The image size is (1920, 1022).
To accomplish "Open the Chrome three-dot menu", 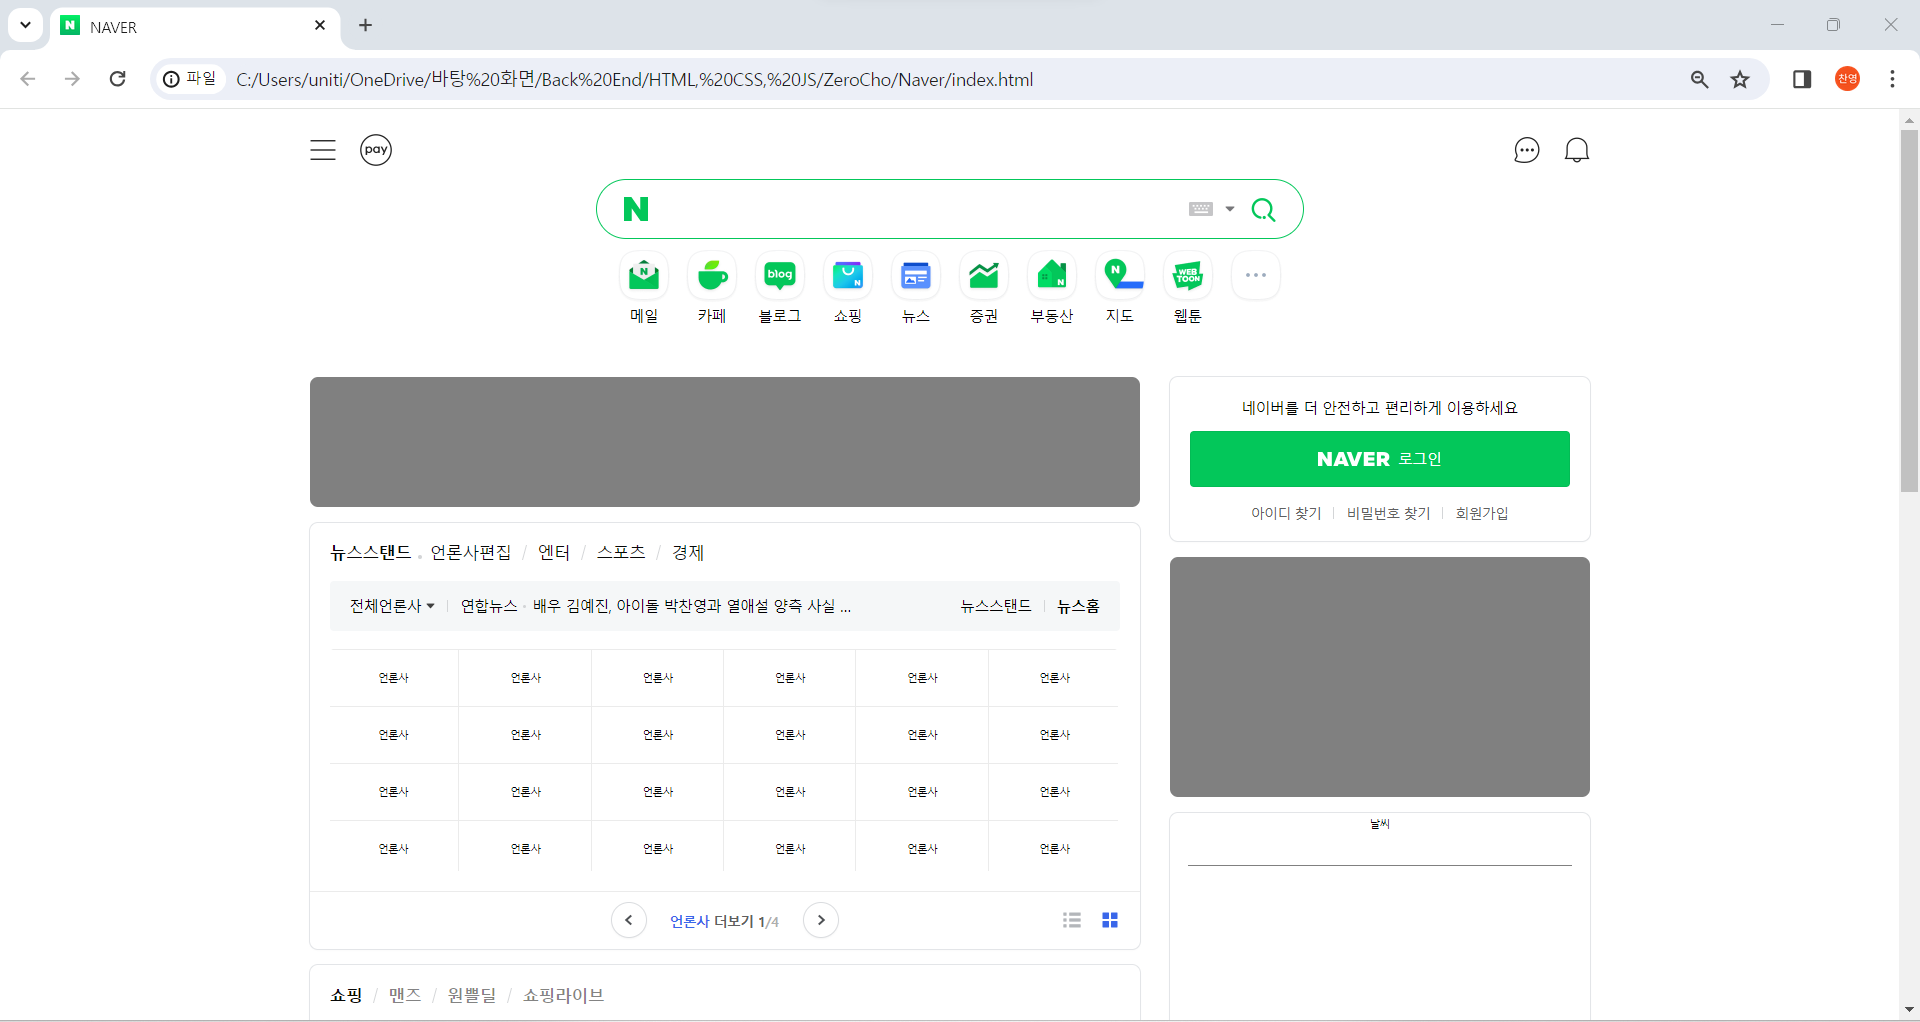I will (1892, 79).
